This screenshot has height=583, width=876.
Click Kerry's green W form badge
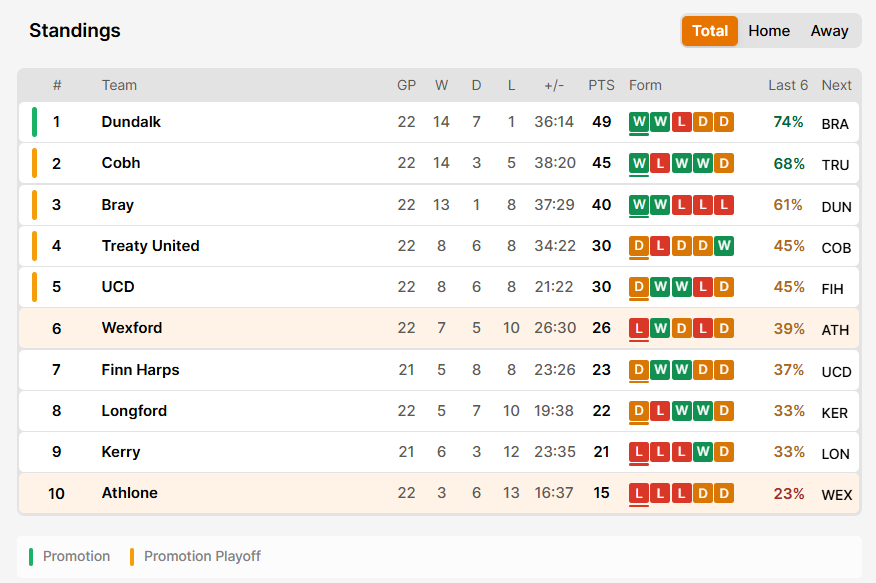pyautogui.click(x=702, y=452)
